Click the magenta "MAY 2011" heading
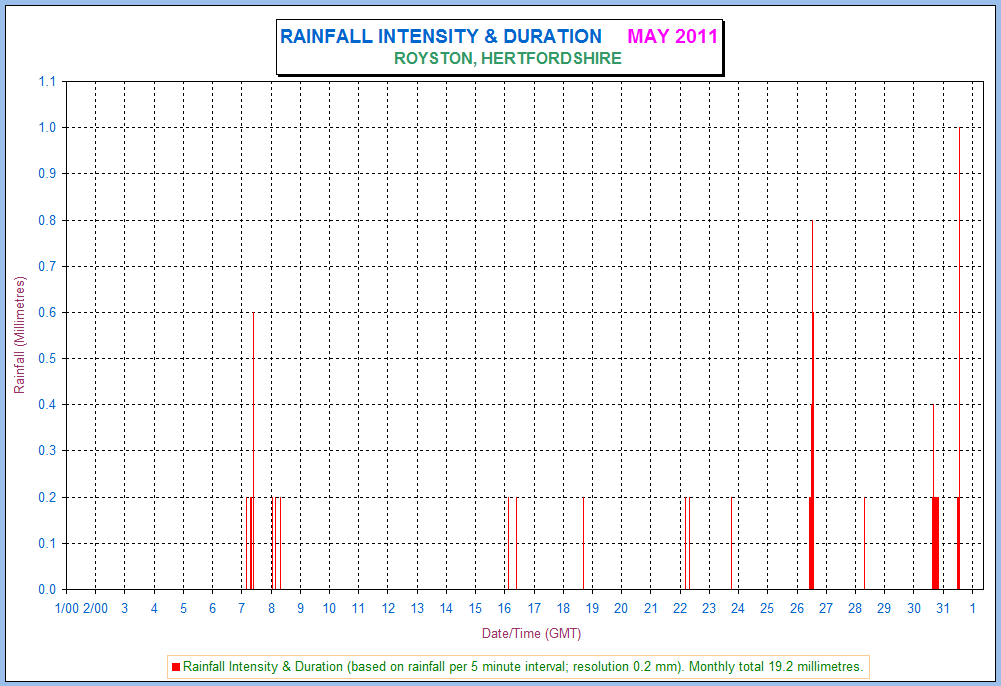The image size is (1001, 686). 672,37
